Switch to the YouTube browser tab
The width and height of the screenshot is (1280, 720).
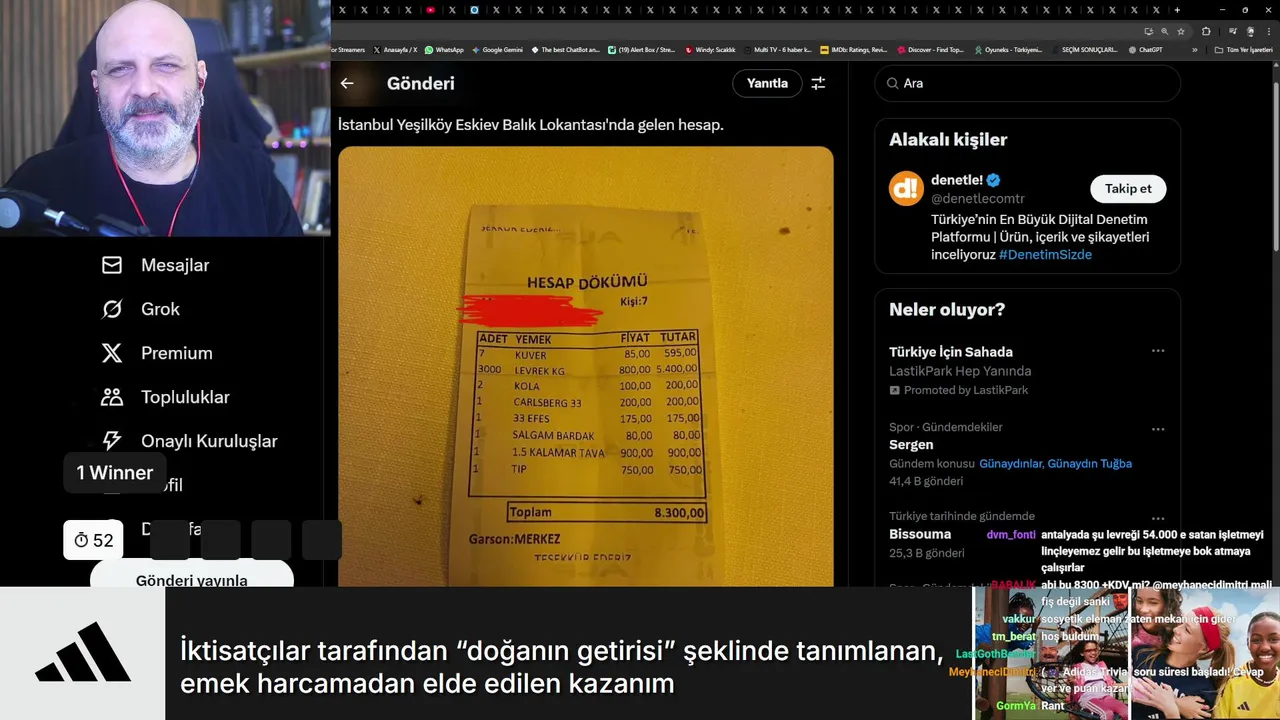(430, 10)
